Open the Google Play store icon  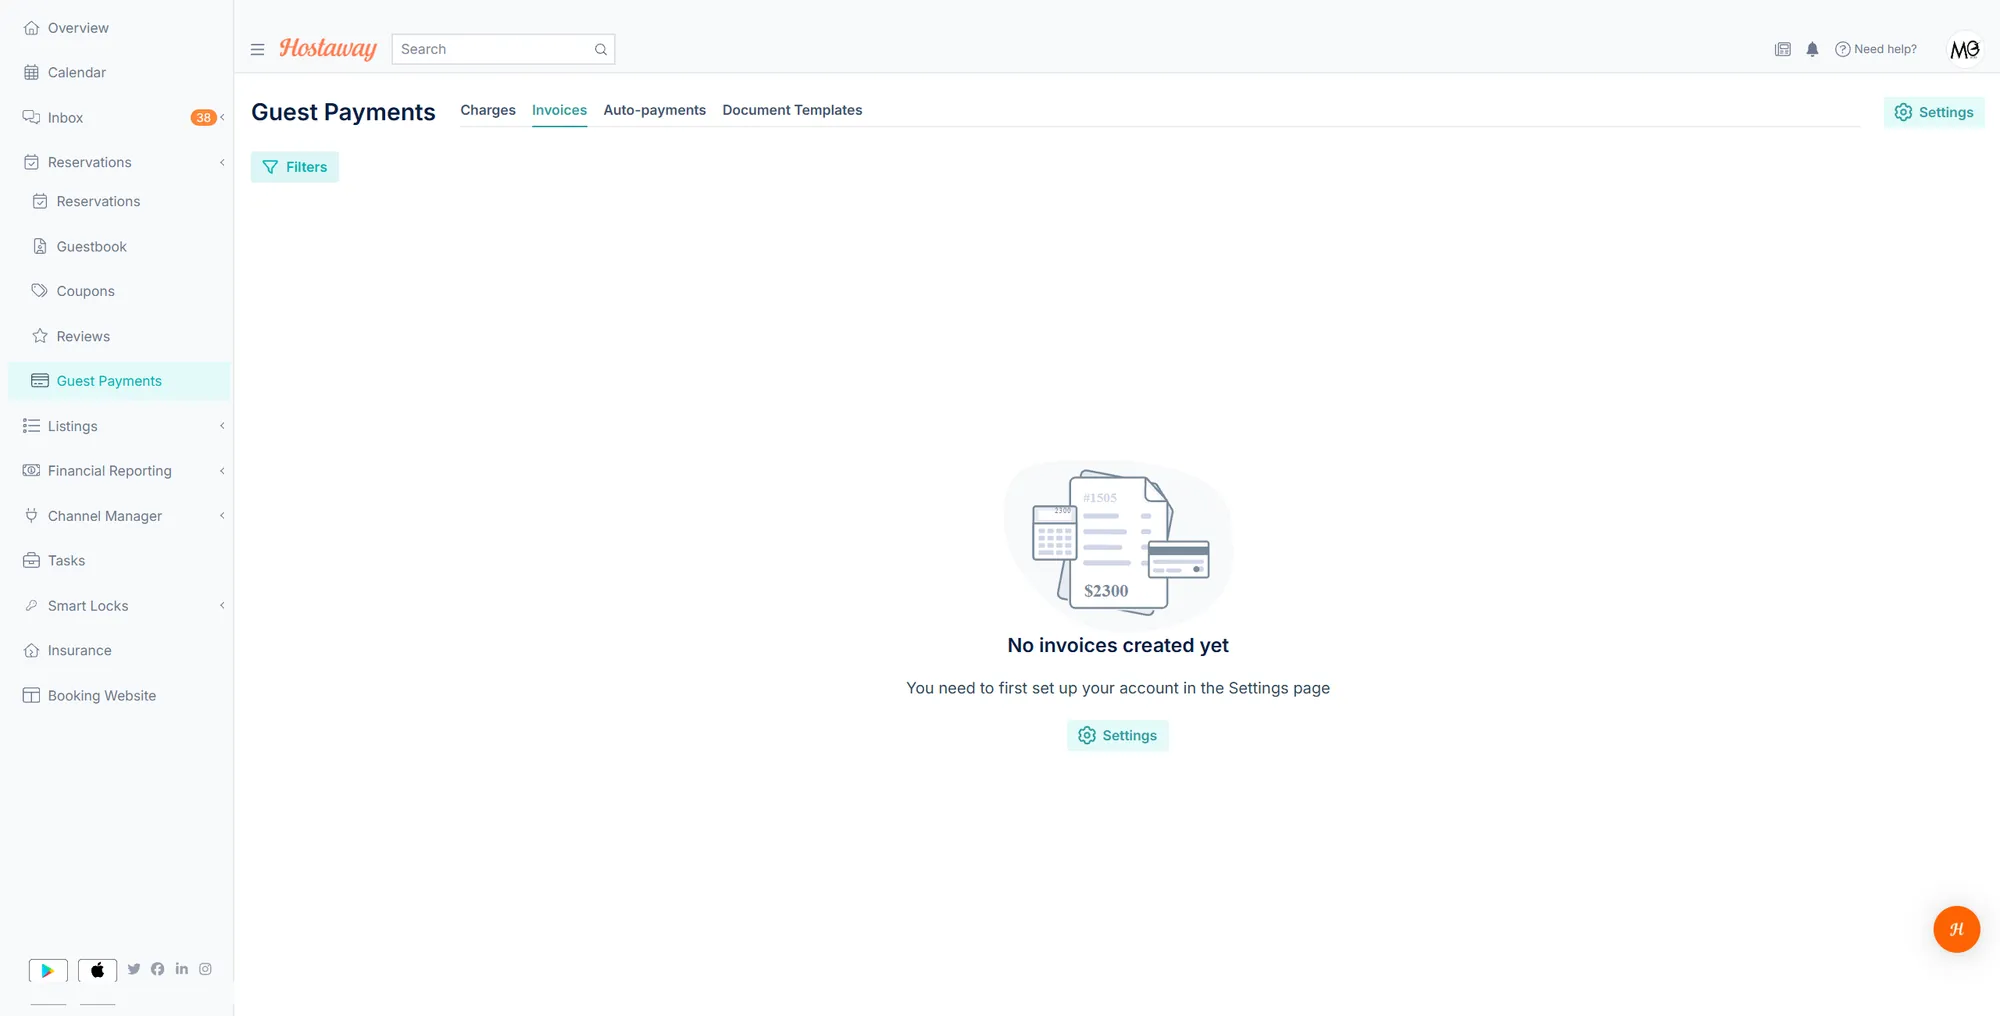[48, 970]
